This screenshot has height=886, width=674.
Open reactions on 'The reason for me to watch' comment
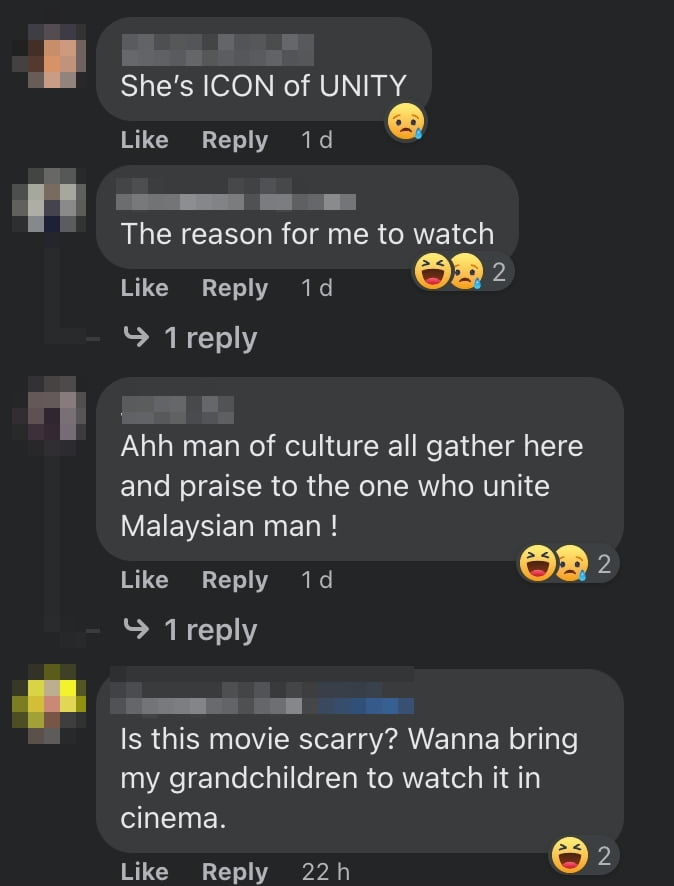click(463, 272)
